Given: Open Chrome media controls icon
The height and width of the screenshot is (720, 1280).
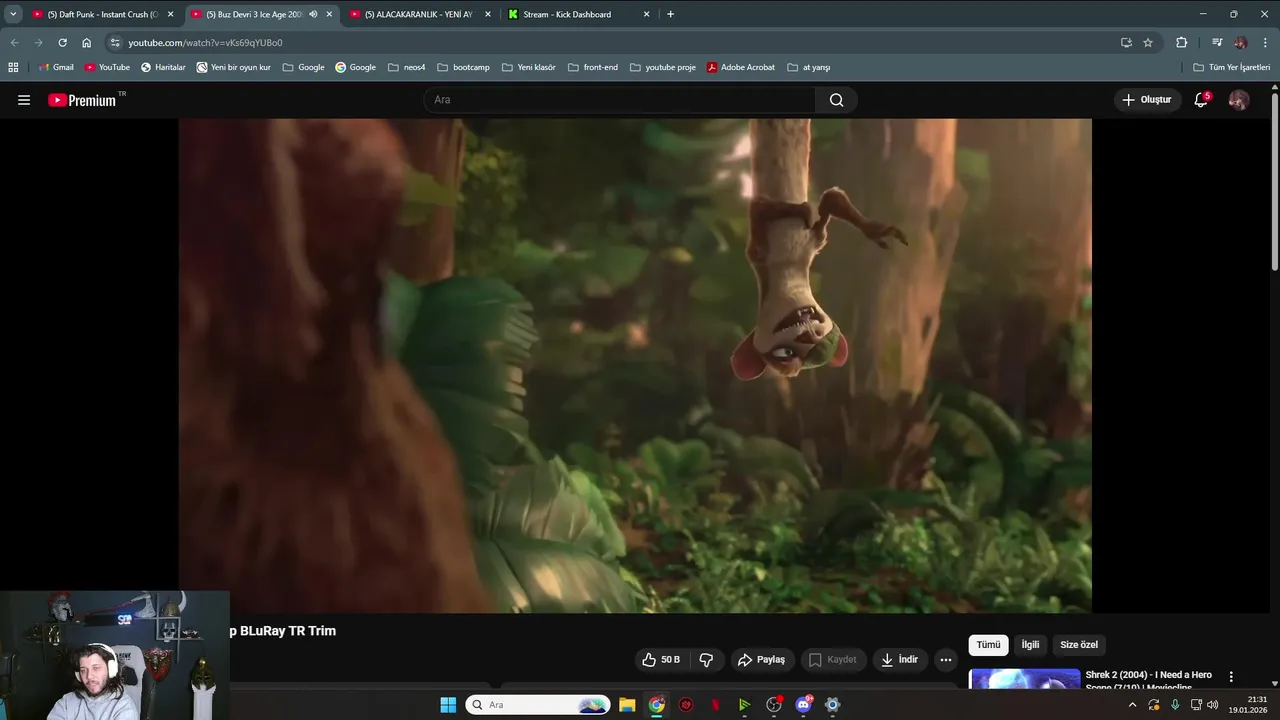Looking at the screenshot, I should click(1217, 43).
